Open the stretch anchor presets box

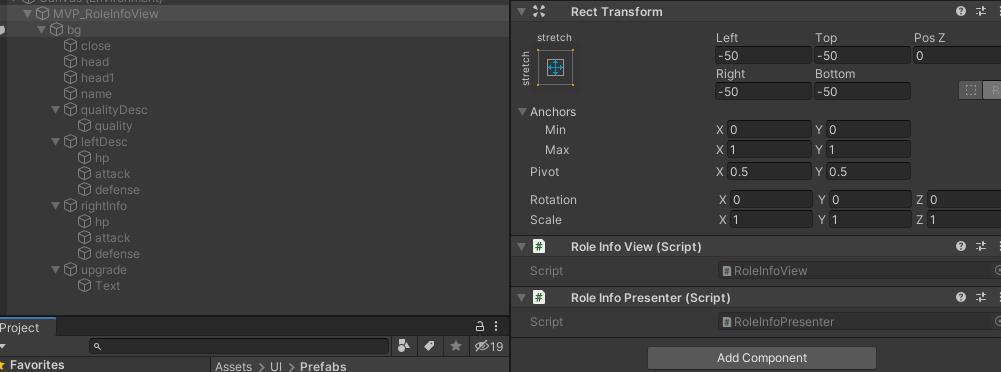[x=555, y=67]
